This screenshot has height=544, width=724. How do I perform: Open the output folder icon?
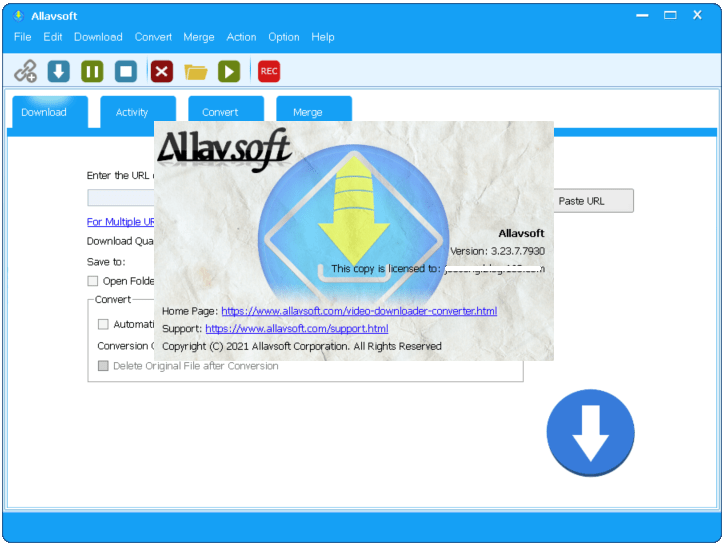196,72
